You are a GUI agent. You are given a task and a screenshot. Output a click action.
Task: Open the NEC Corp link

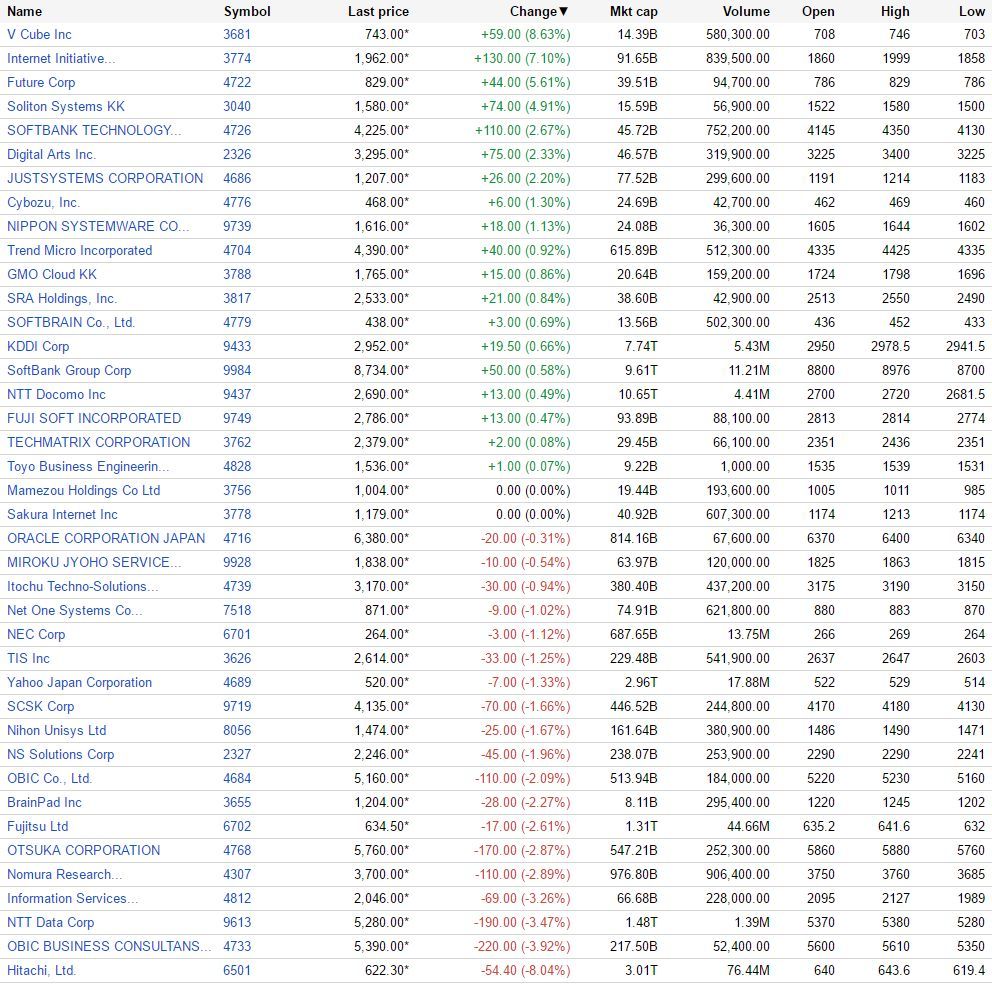[36, 635]
